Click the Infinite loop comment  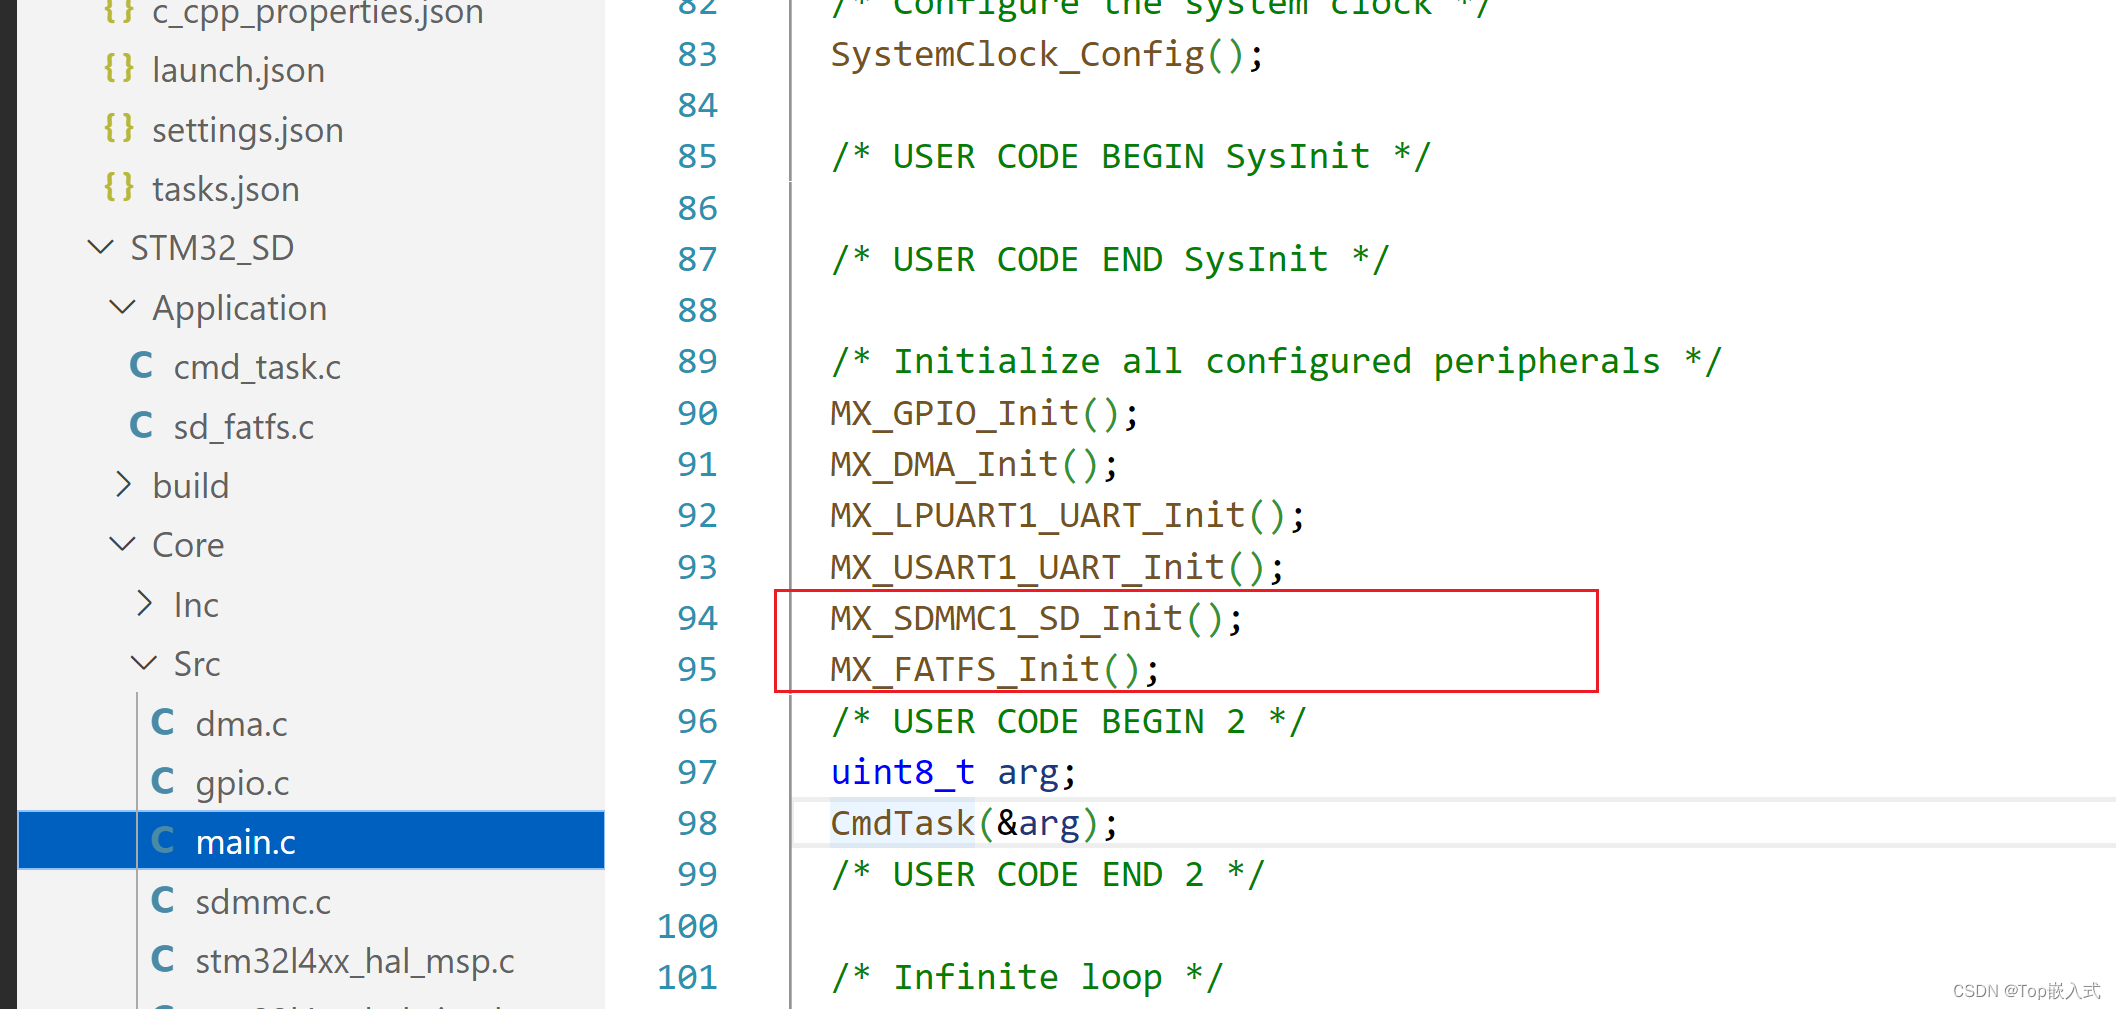(1026, 978)
